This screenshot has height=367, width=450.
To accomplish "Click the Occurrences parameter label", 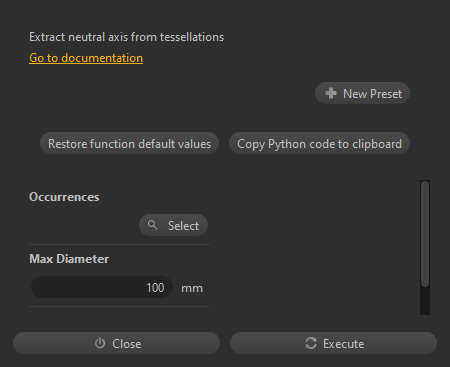I will 64,197.
